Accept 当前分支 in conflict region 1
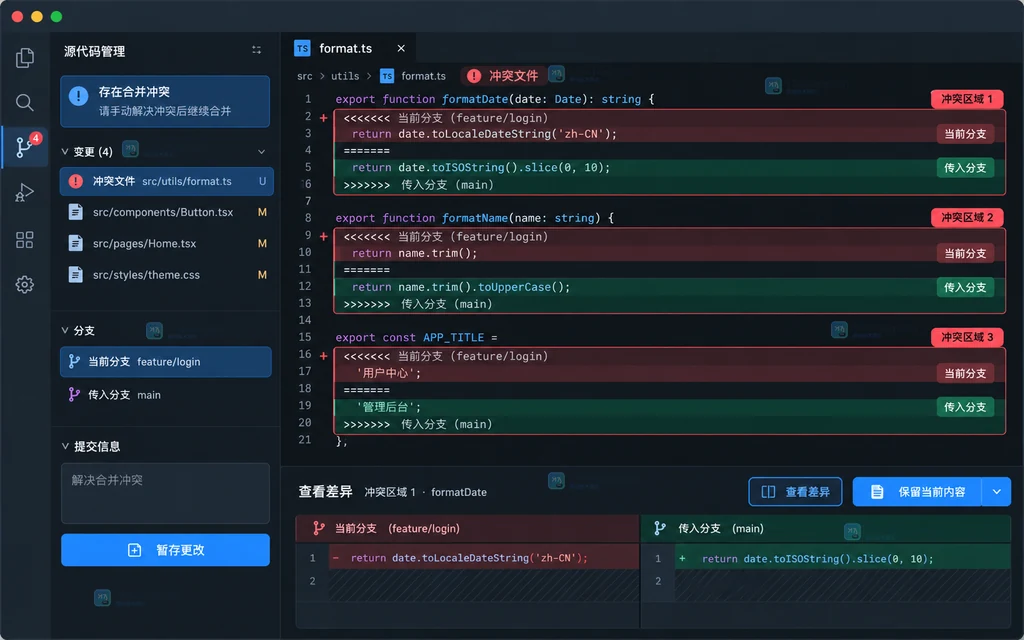The width and height of the screenshot is (1024, 640). pos(965,134)
